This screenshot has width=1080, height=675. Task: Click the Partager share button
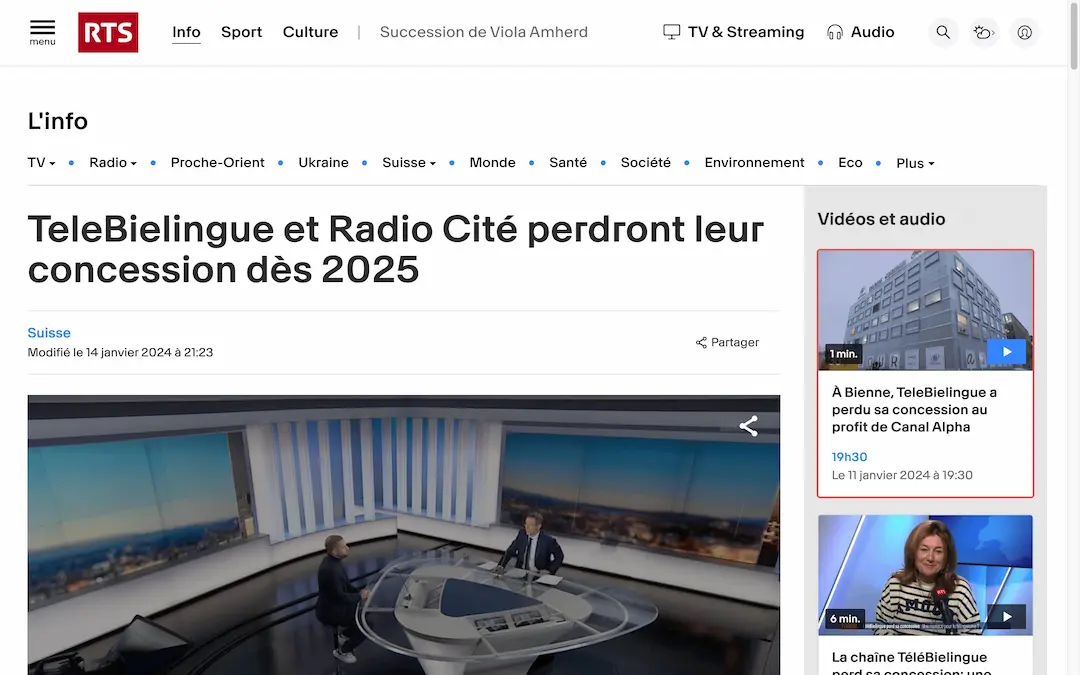727,342
